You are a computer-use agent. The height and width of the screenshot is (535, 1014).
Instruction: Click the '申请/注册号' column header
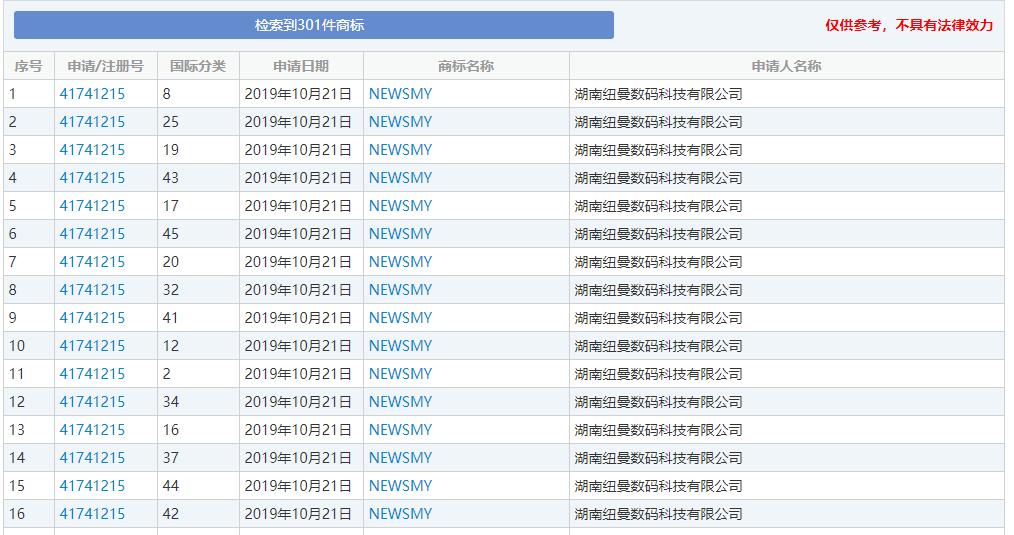click(105, 66)
